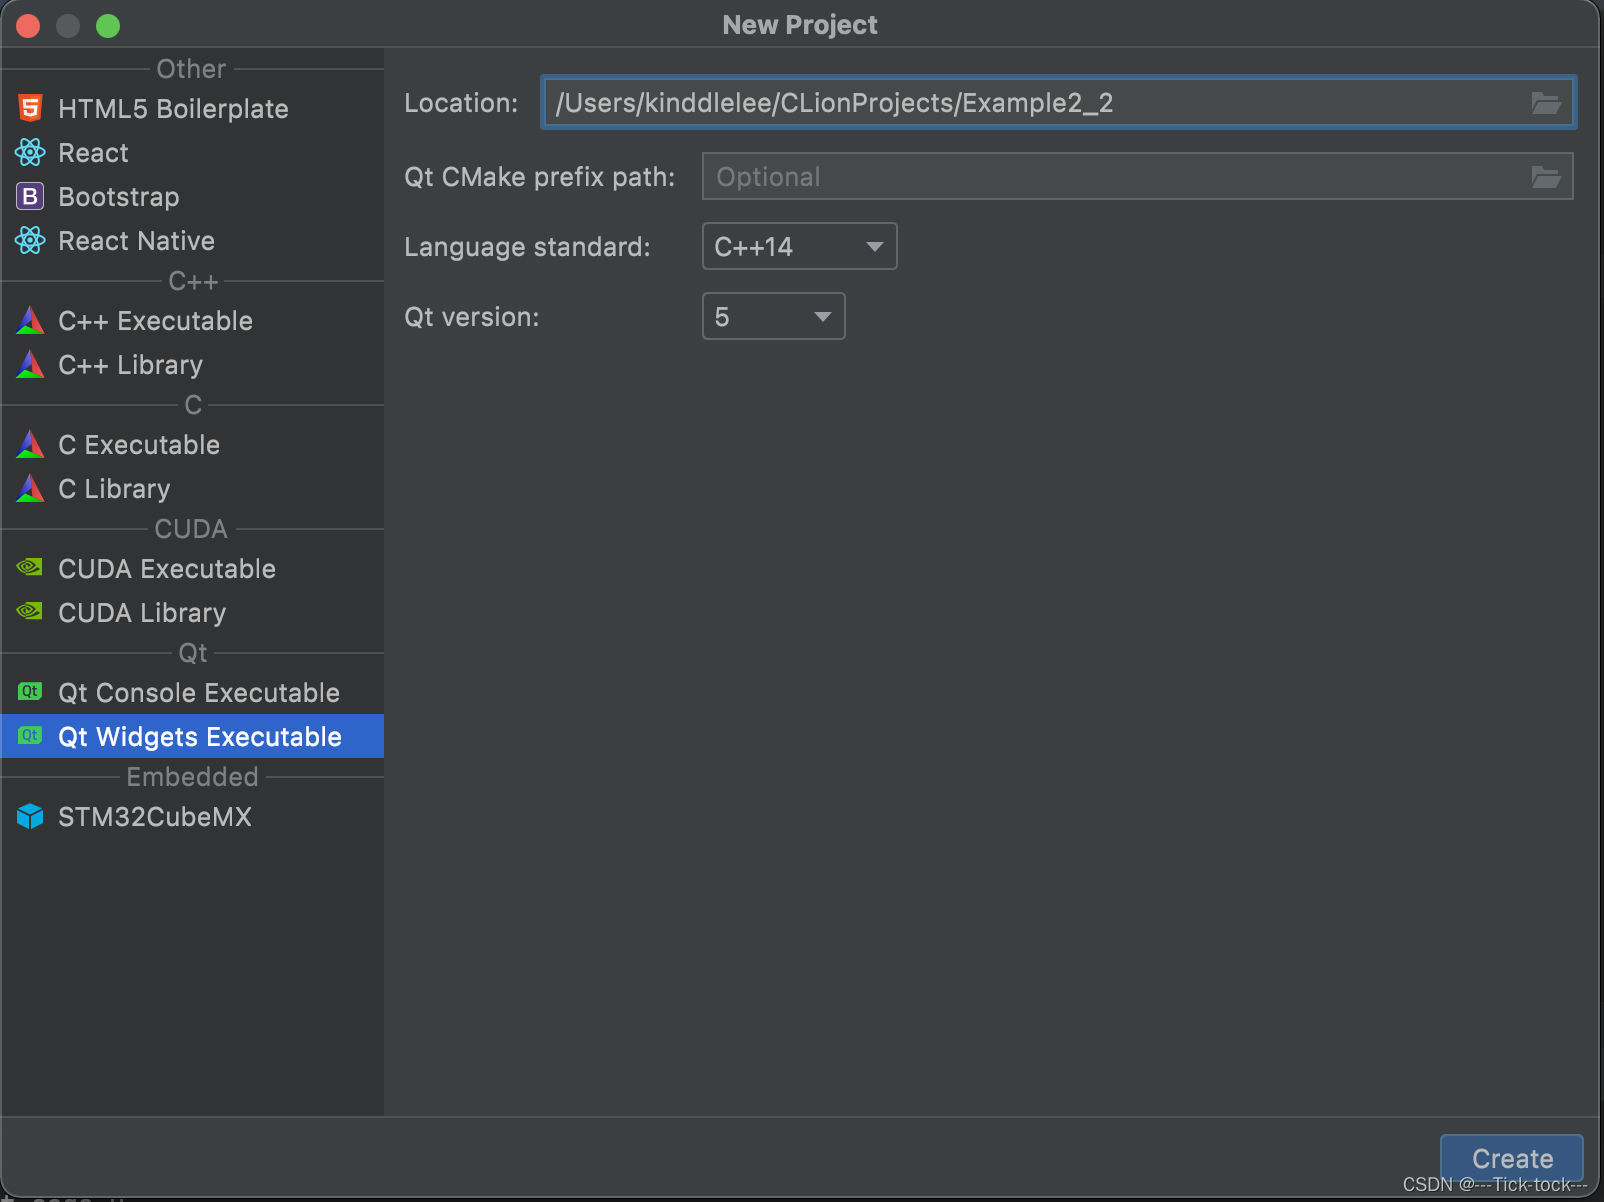
Task: Click the React atom icon
Action: pos(30,152)
